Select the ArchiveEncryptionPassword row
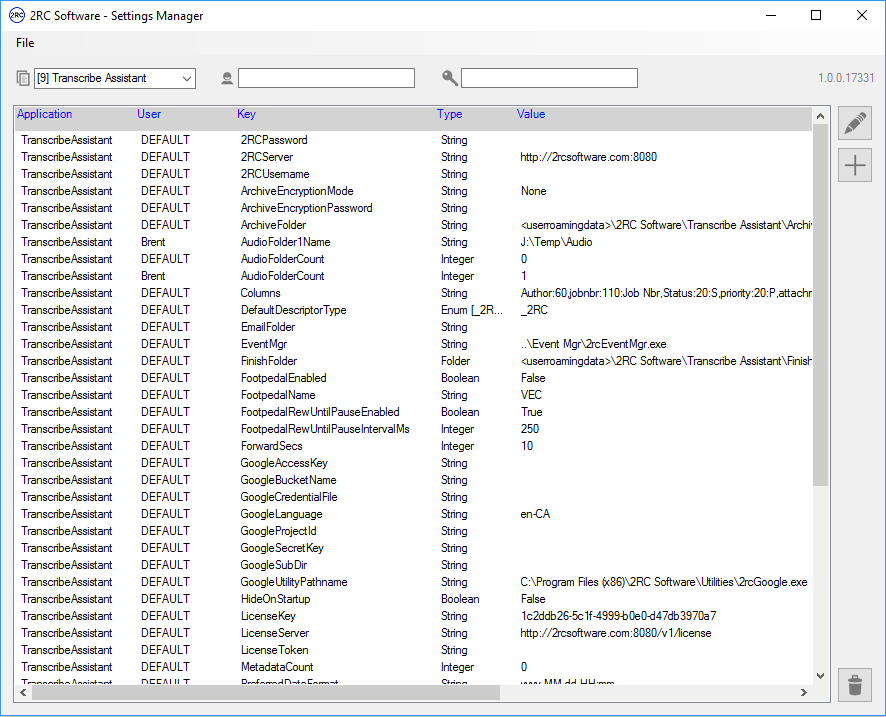886x717 pixels. (x=413, y=208)
